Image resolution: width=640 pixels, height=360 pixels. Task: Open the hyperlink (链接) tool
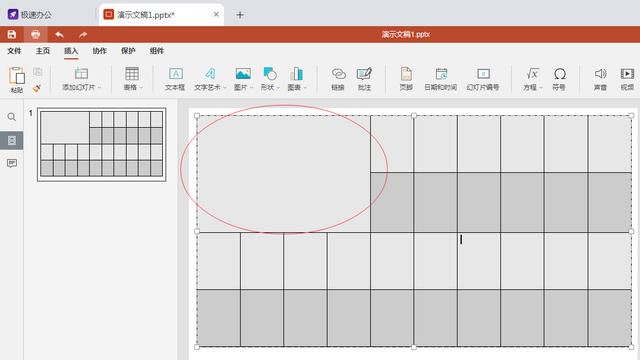pos(338,79)
